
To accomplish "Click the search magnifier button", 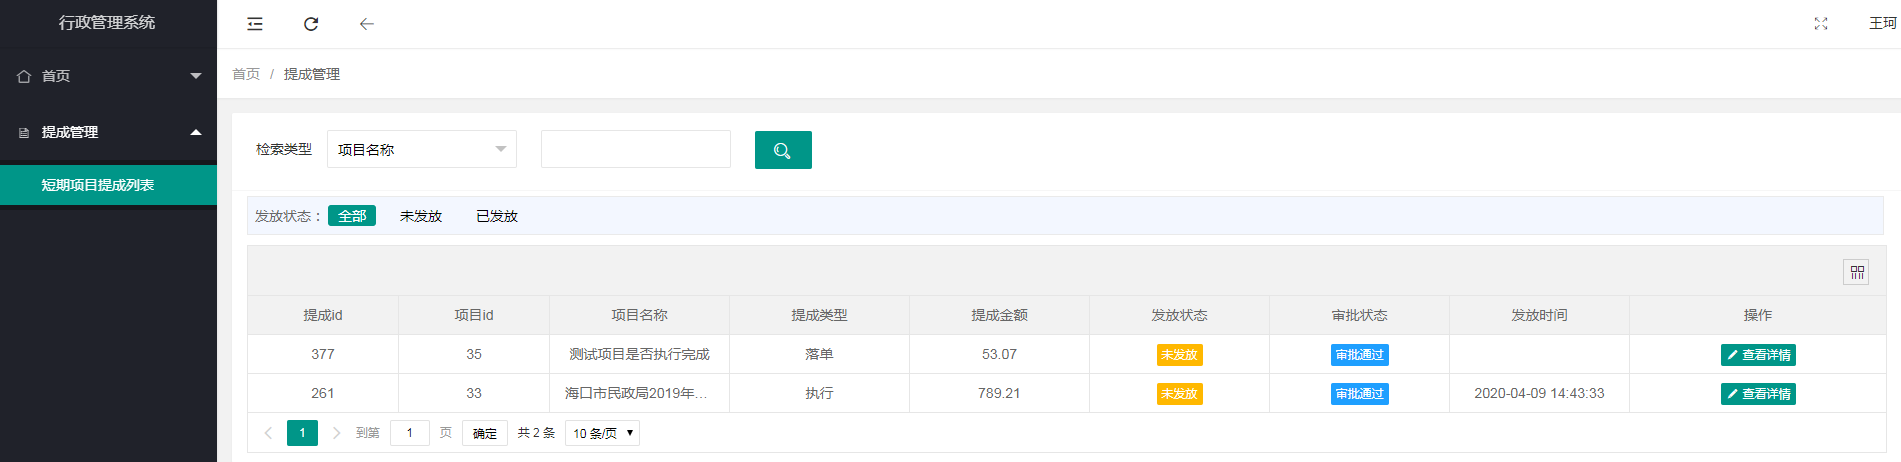I will pyautogui.click(x=783, y=150).
